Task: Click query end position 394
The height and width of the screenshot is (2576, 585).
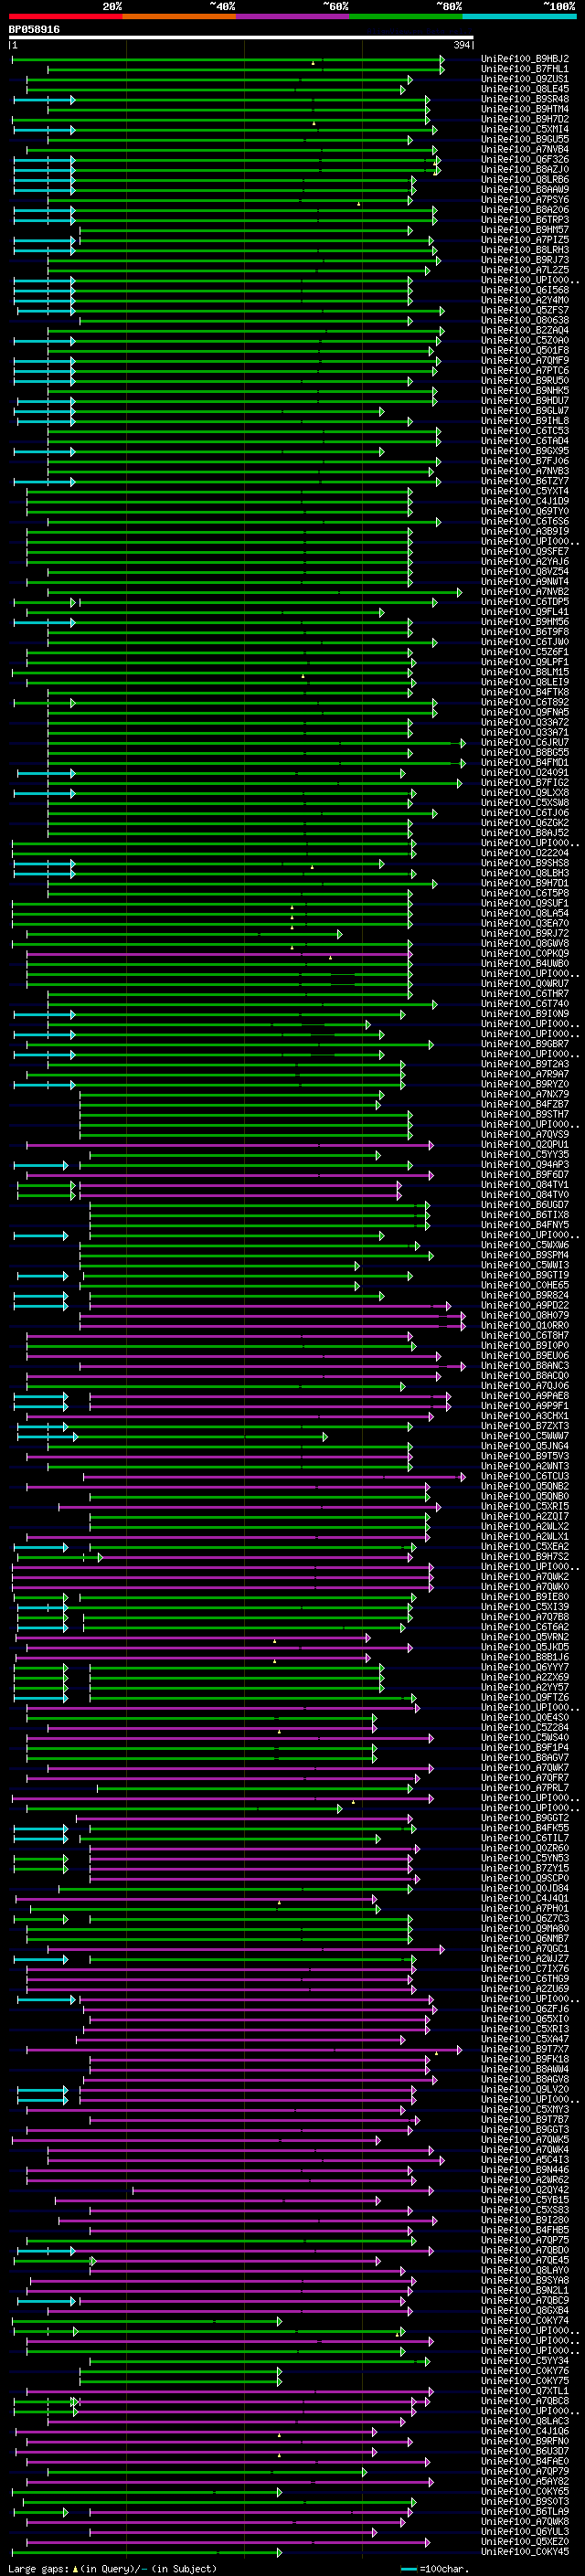Action: 462,45
